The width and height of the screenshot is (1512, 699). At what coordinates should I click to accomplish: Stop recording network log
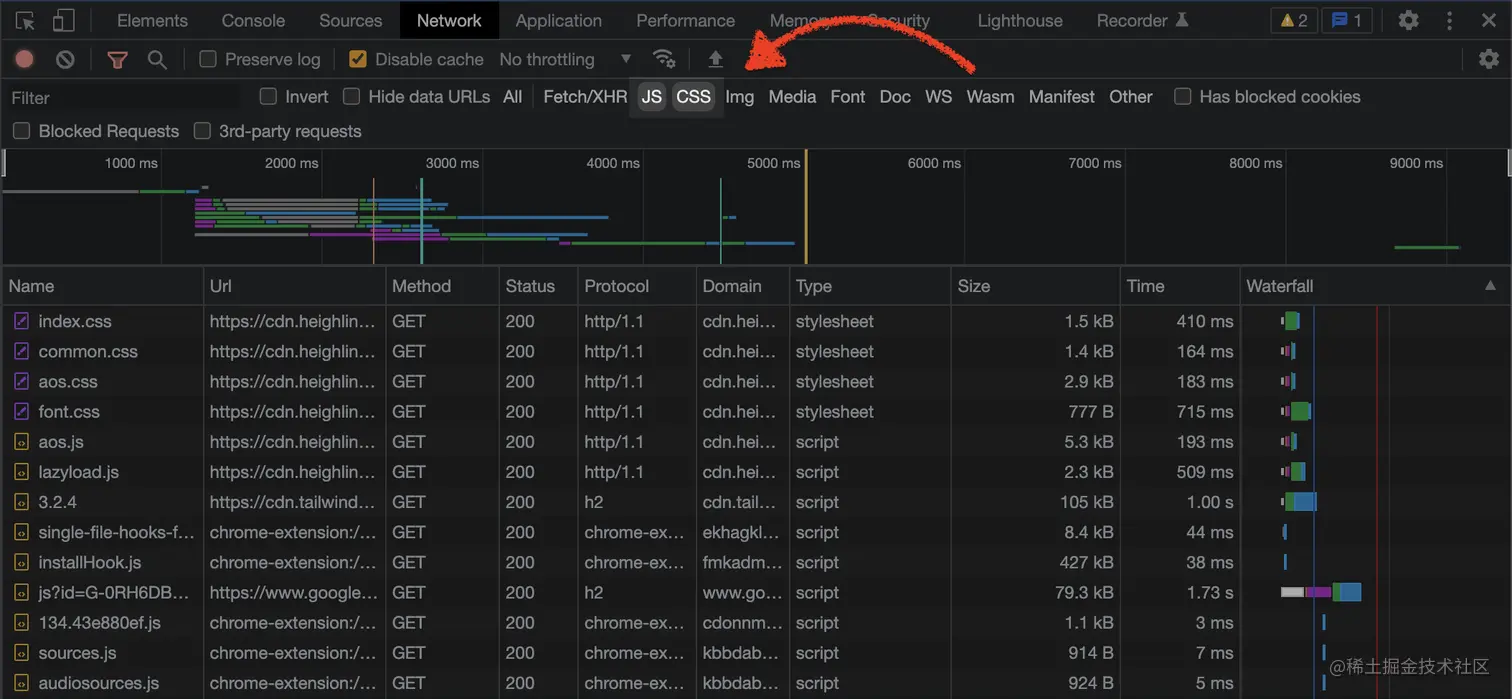coord(25,59)
